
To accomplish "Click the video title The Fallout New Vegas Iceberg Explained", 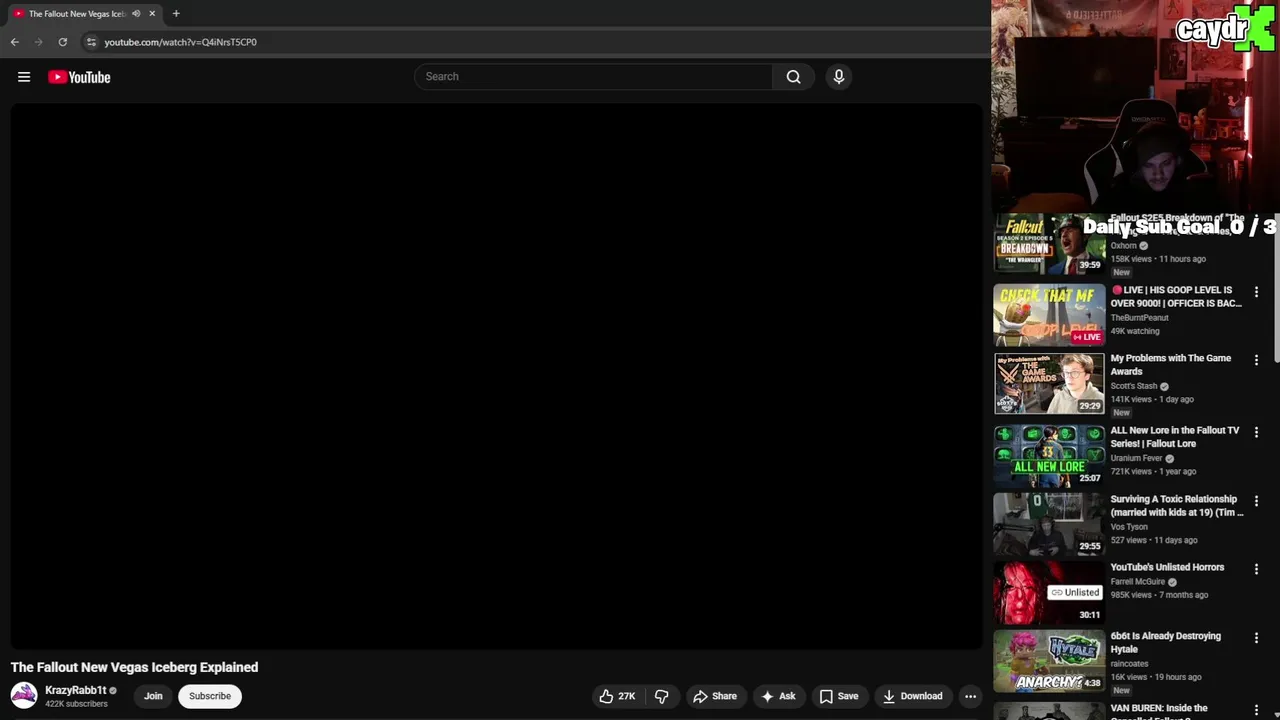I will click(134, 667).
